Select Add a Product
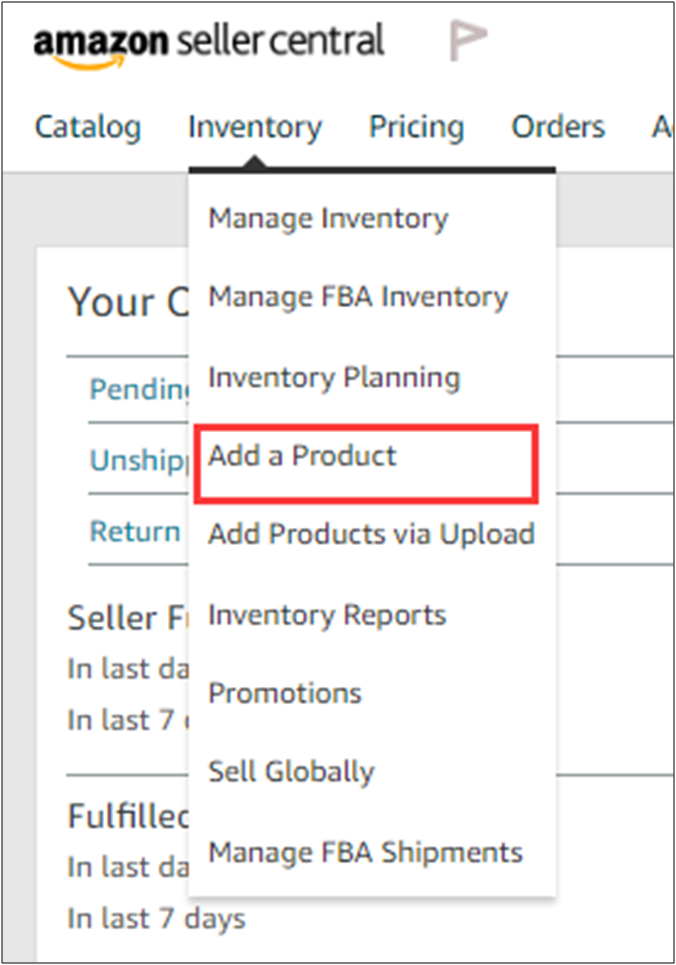Screen dimensions: 676x965 coord(302,456)
